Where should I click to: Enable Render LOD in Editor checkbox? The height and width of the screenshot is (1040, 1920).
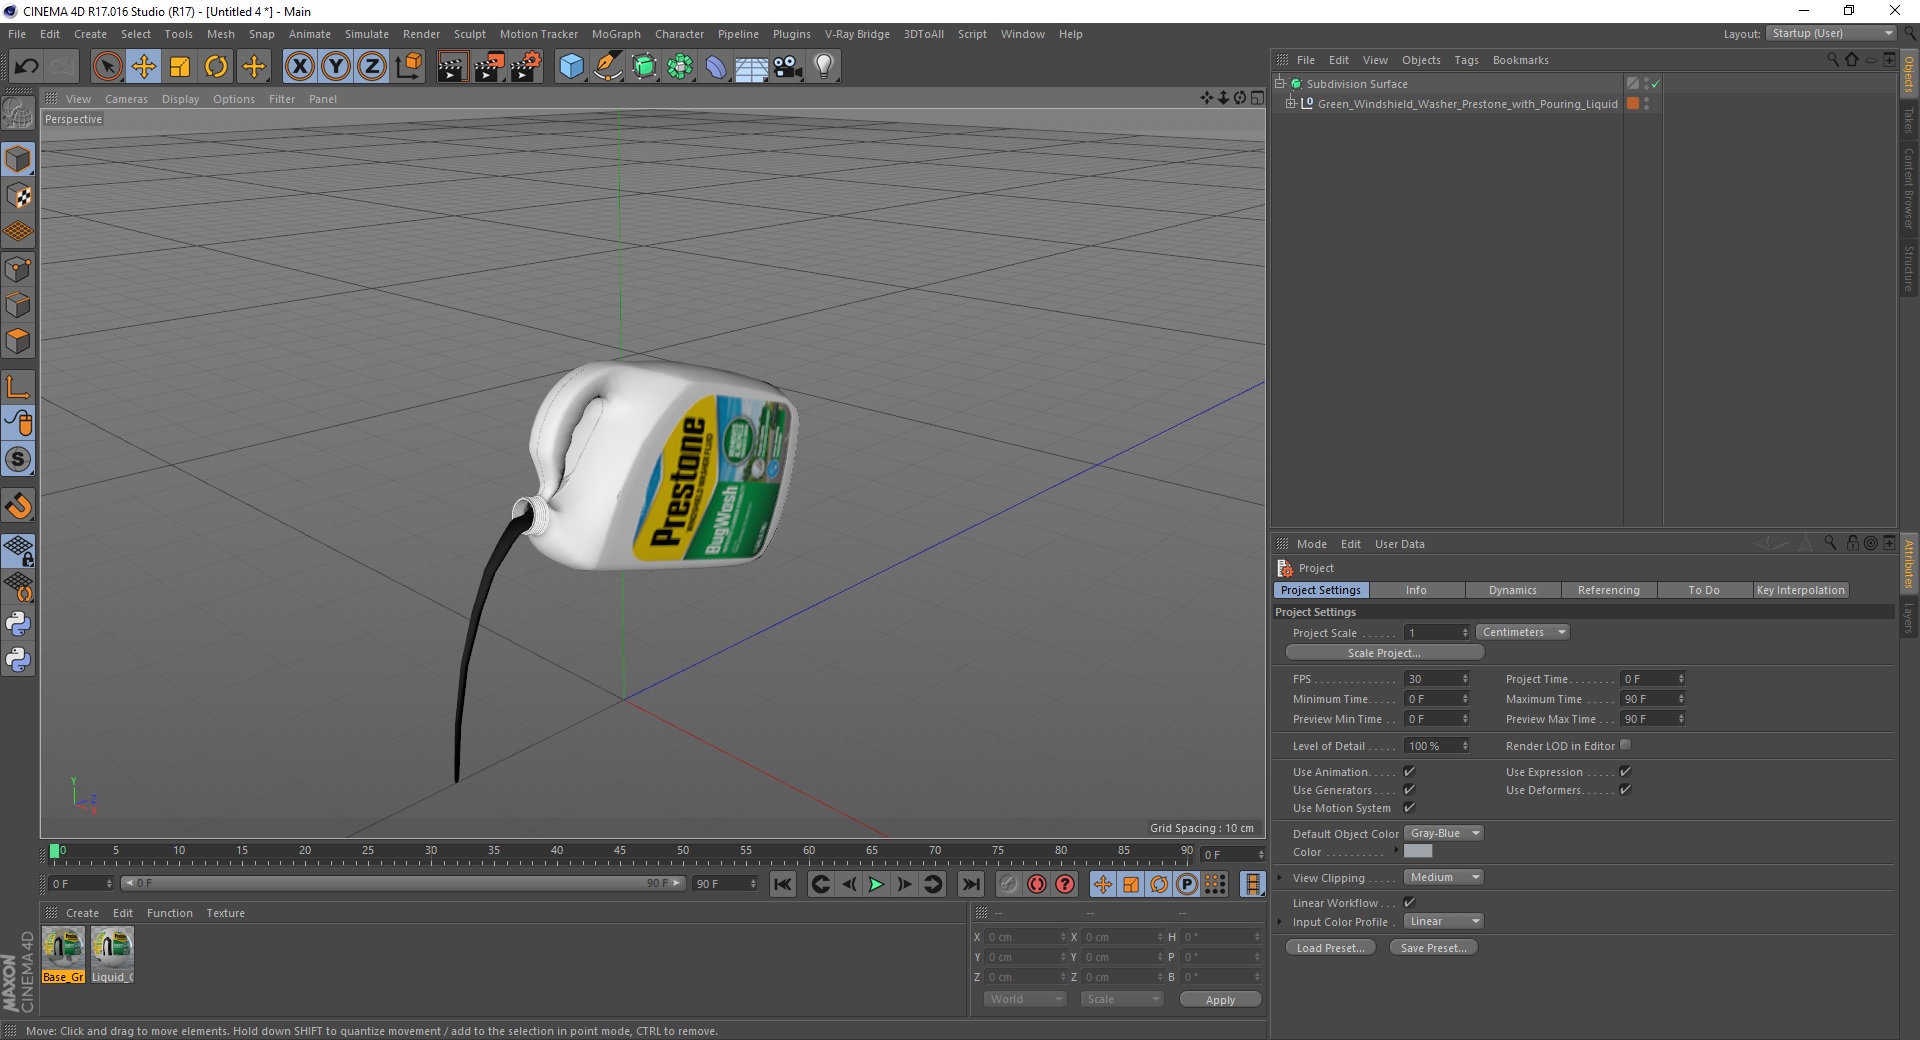pos(1625,745)
